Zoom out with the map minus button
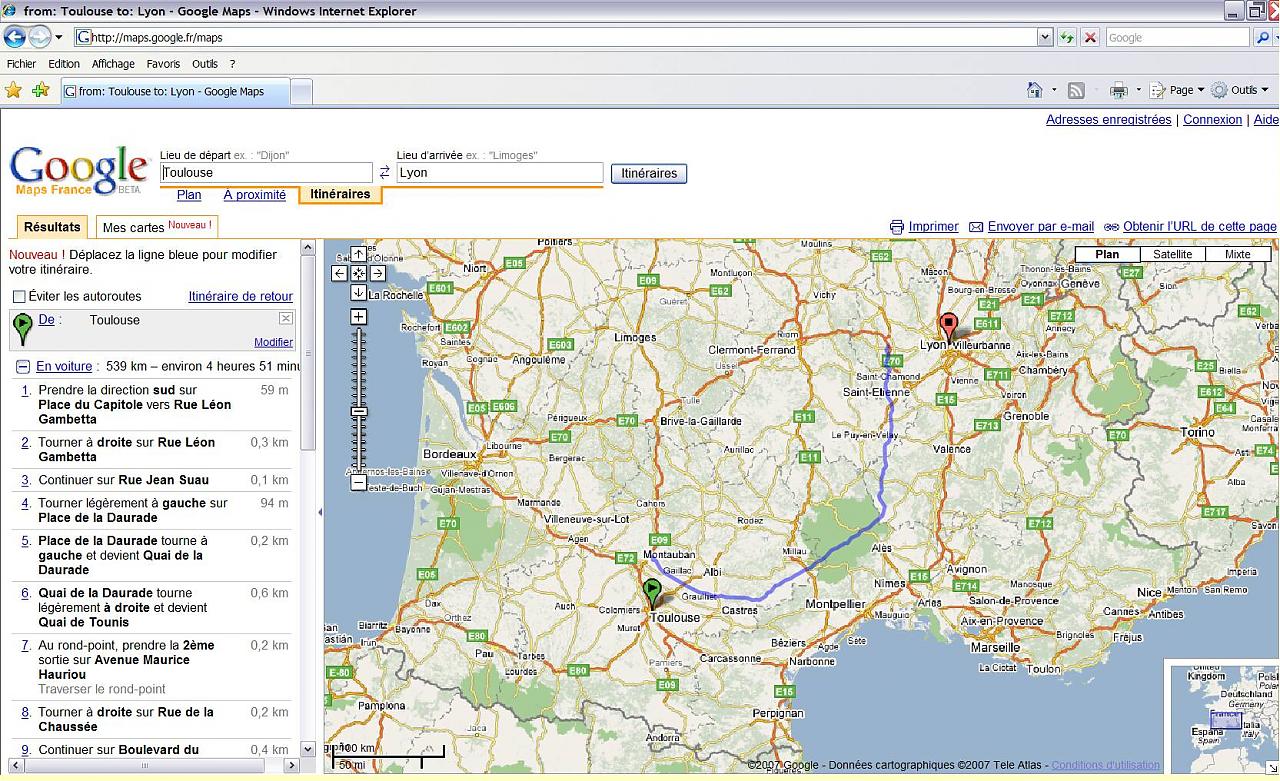1280x781 pixels. (358, 483)
